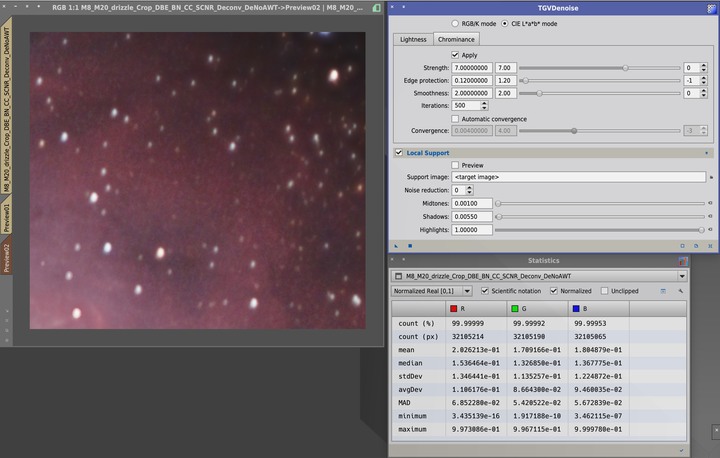The width and height of the screenshot is (720, 458).
Task: Click the reset icon beside Midtones slider
Action: pos(710,203)
